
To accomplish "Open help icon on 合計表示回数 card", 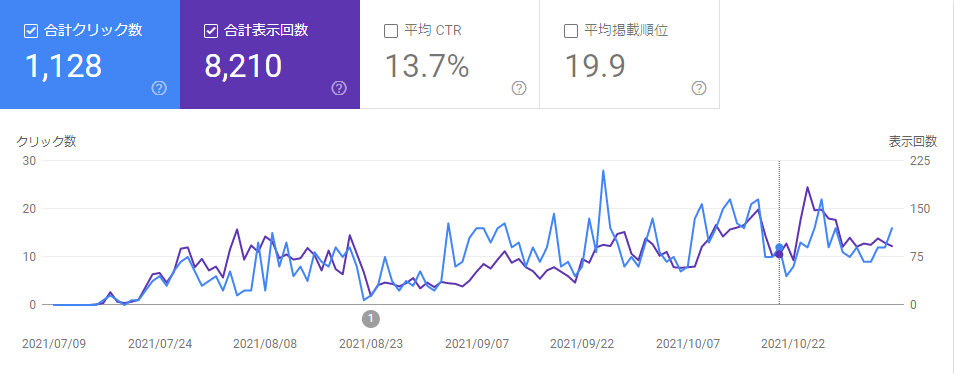I will click(x=339, y=89).
